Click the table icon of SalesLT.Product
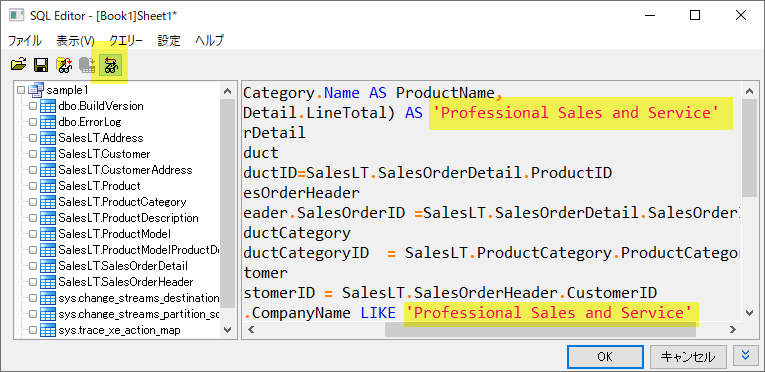Viewport: 765px width, 372px height. coord(48,186)
